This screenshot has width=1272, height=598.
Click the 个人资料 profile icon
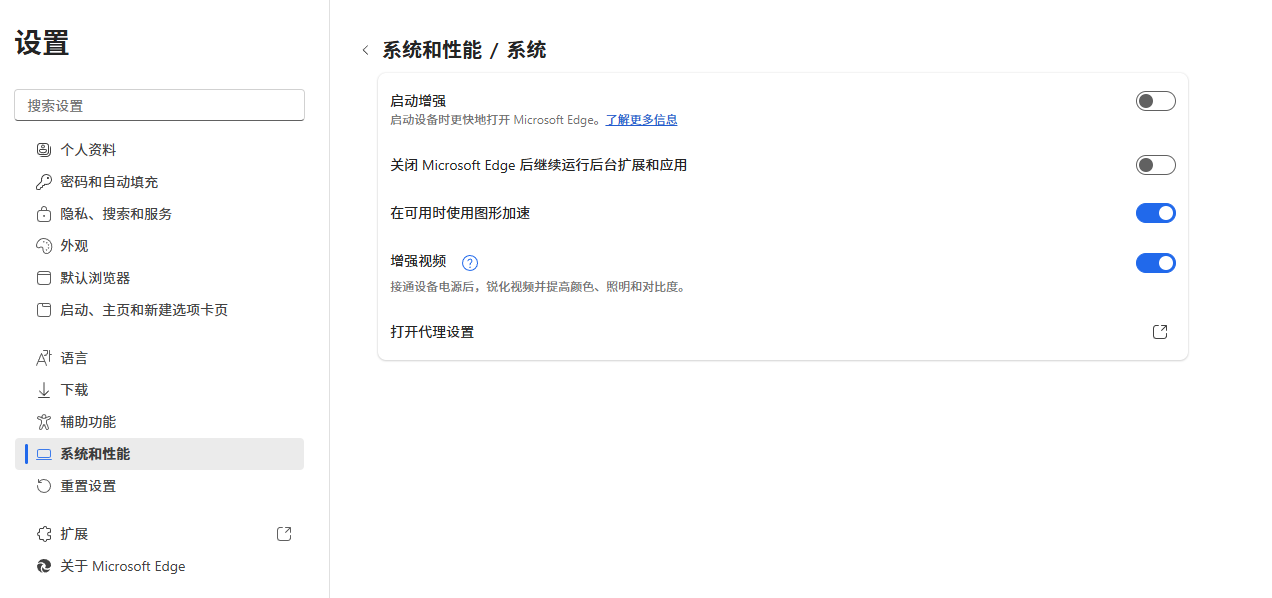point(43,150)
